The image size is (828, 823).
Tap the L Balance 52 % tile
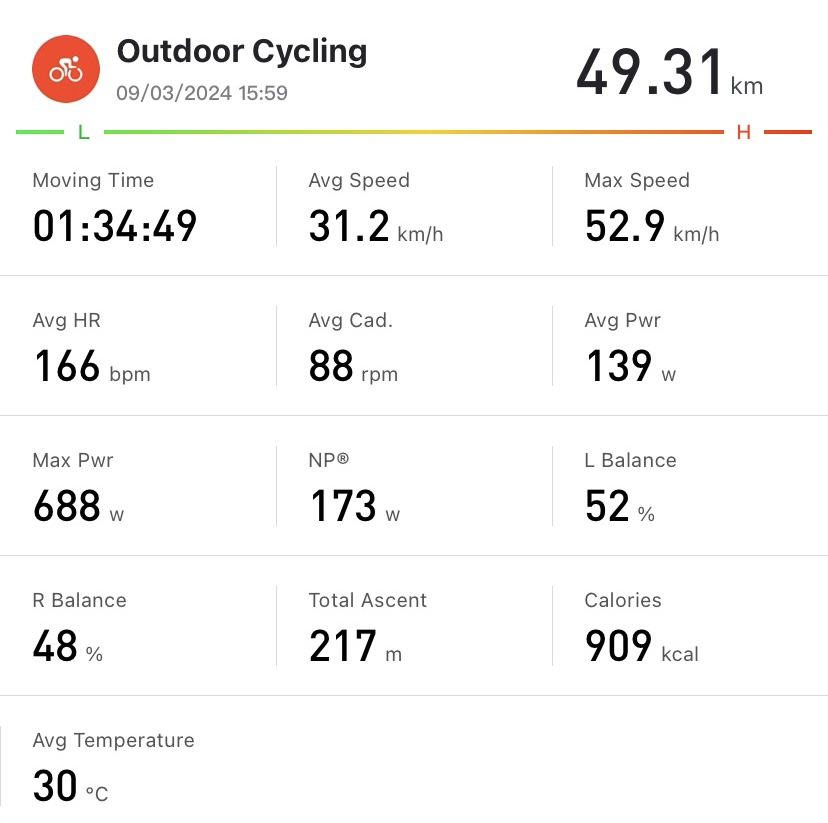coord(690,486)
